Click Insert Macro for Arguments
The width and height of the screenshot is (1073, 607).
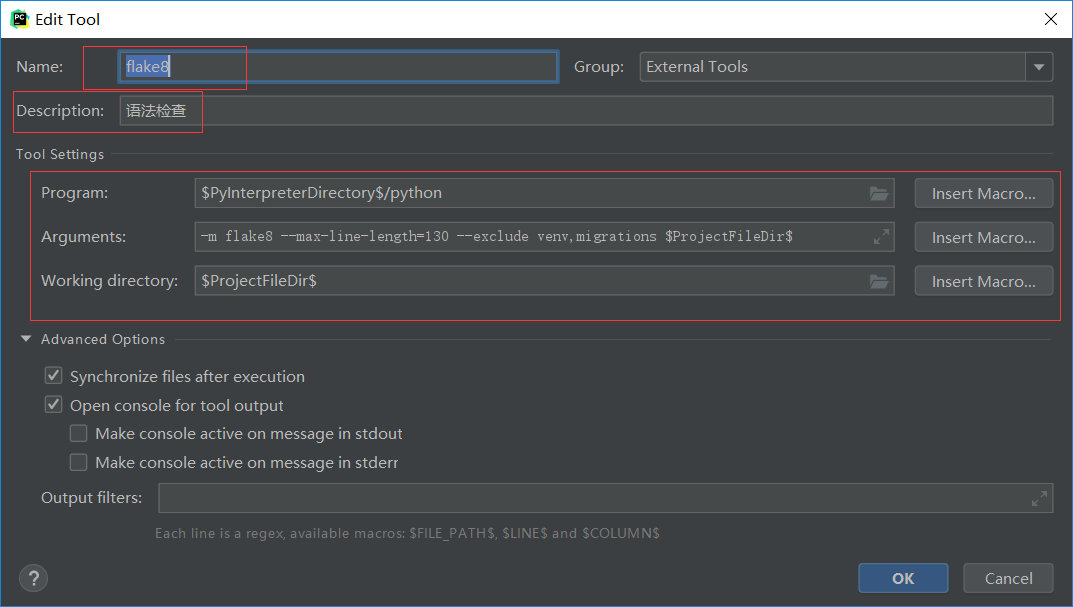[x=983, y=237]
